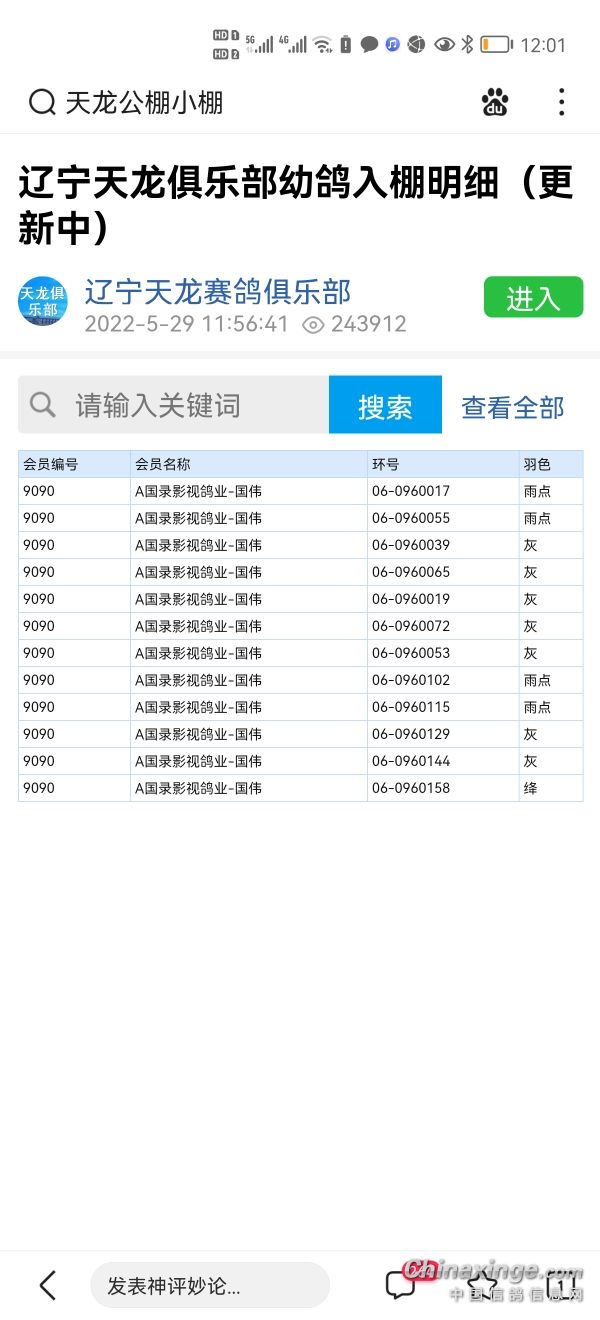600x1320 pixels.
Task: Open the 辽宁天龙赛鸽俱乐部 author link
Action: coord(217,291)
